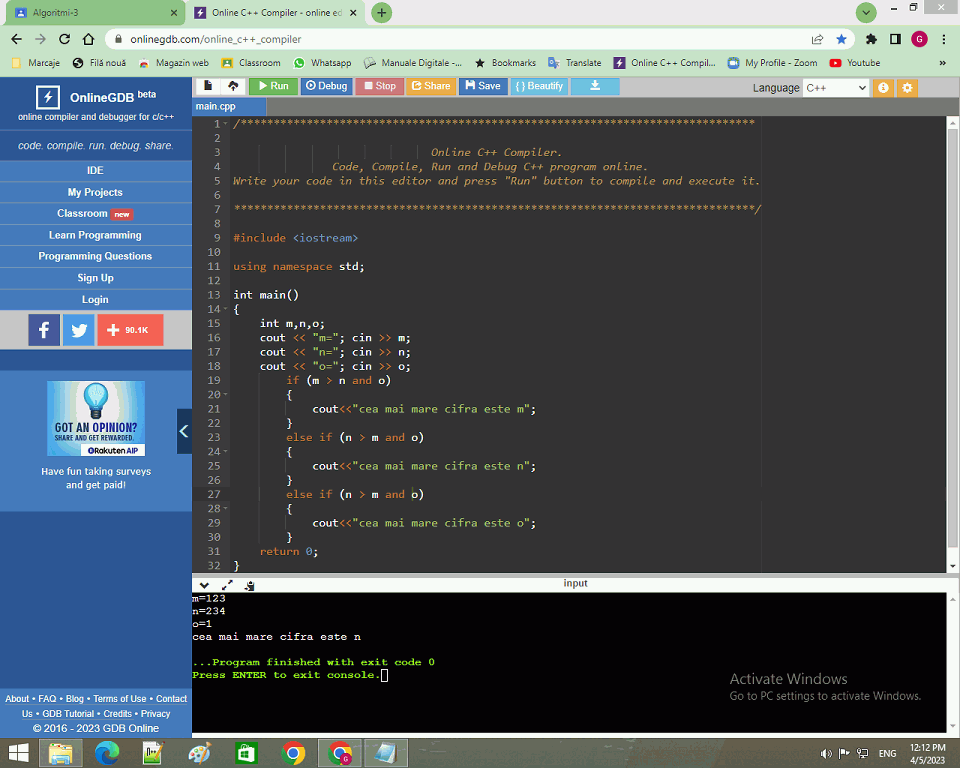Copy console output with clipboard icon
This screenshot has height=768, width=960.
249,585
